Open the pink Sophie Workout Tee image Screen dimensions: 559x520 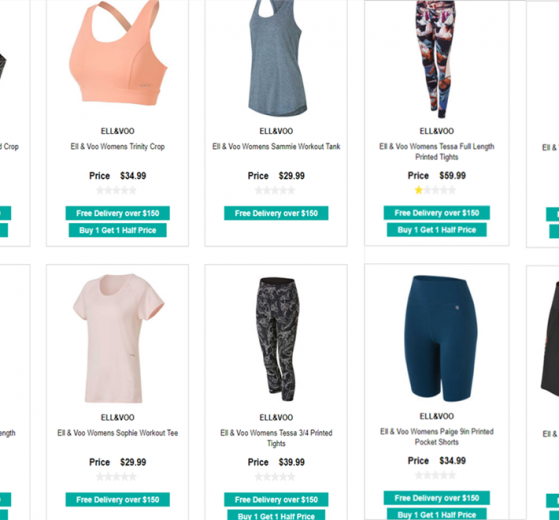pyautogui.click(x=118, y=338)
